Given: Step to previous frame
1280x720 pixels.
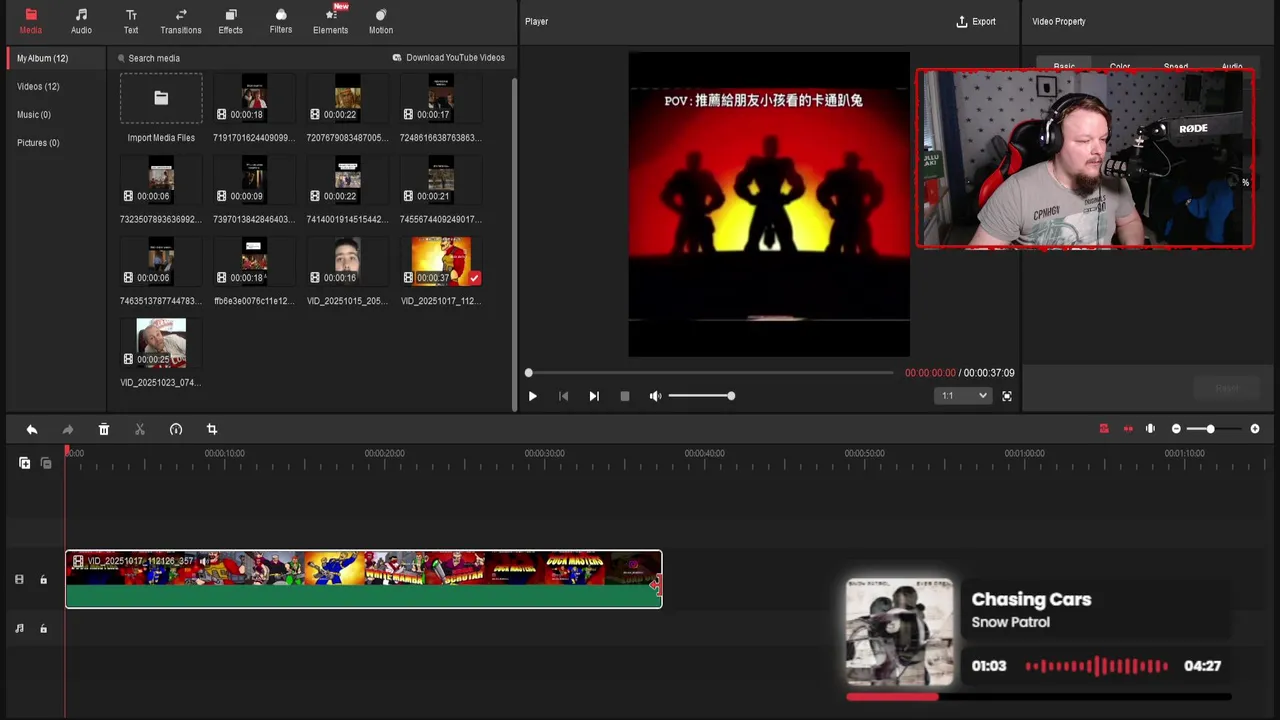Looking at the screenshot, I should pos(563,396).
